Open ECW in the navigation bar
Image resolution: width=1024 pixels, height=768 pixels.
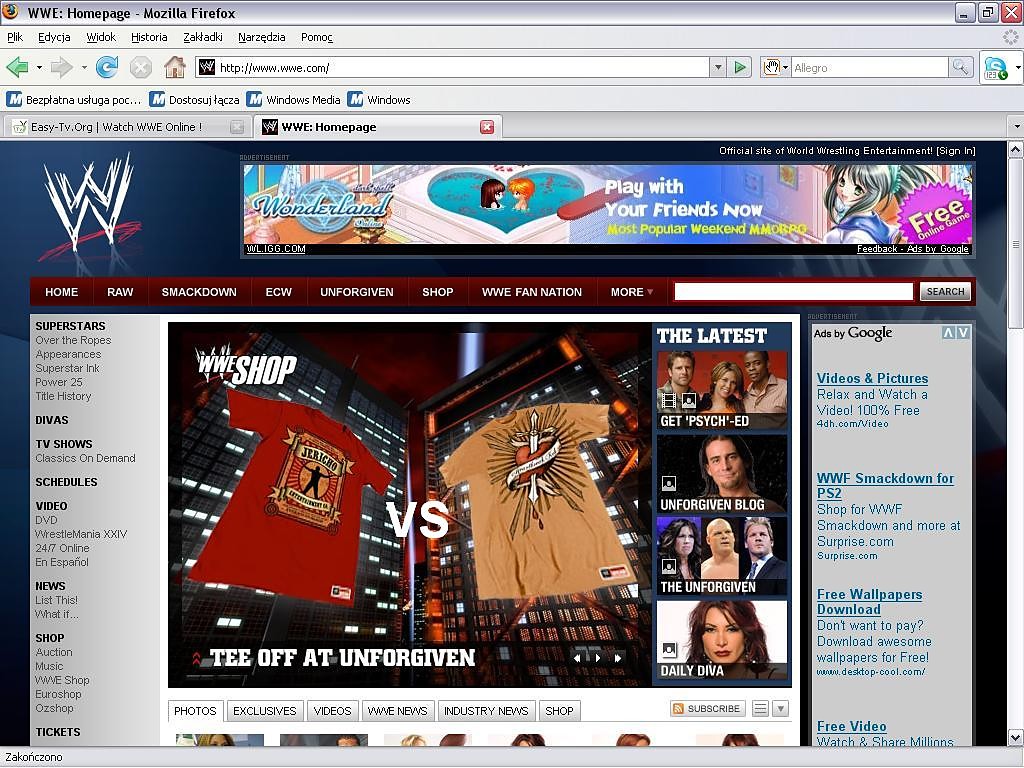click(278, 292)
